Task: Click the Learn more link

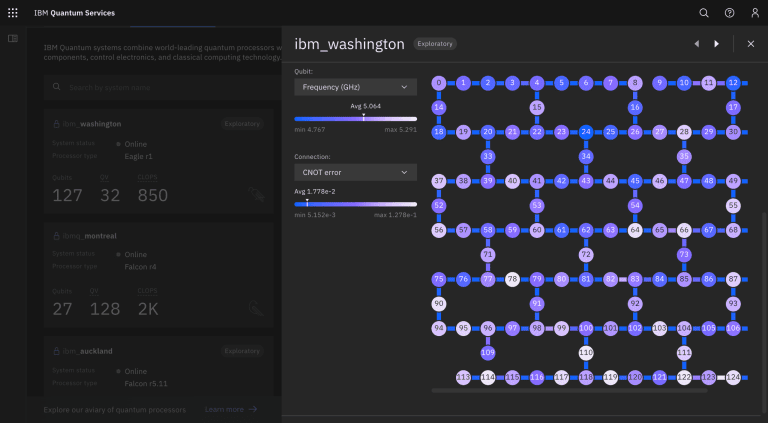Action: click(x=230, y=409)
